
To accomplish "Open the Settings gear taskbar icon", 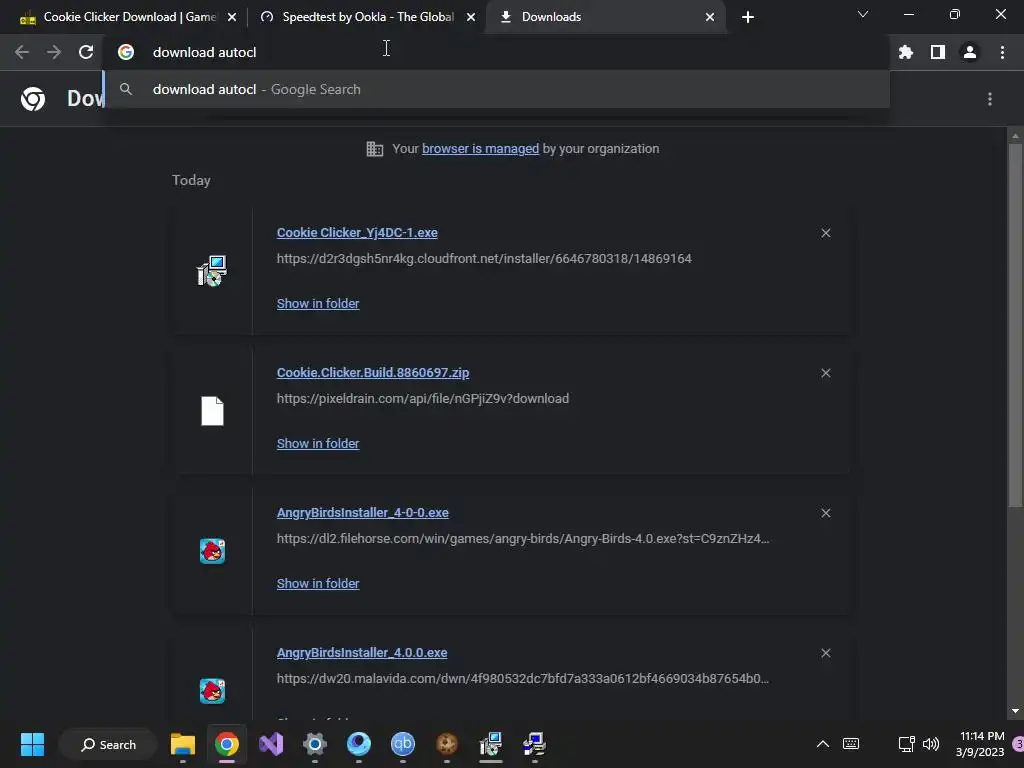I will 315,744.
